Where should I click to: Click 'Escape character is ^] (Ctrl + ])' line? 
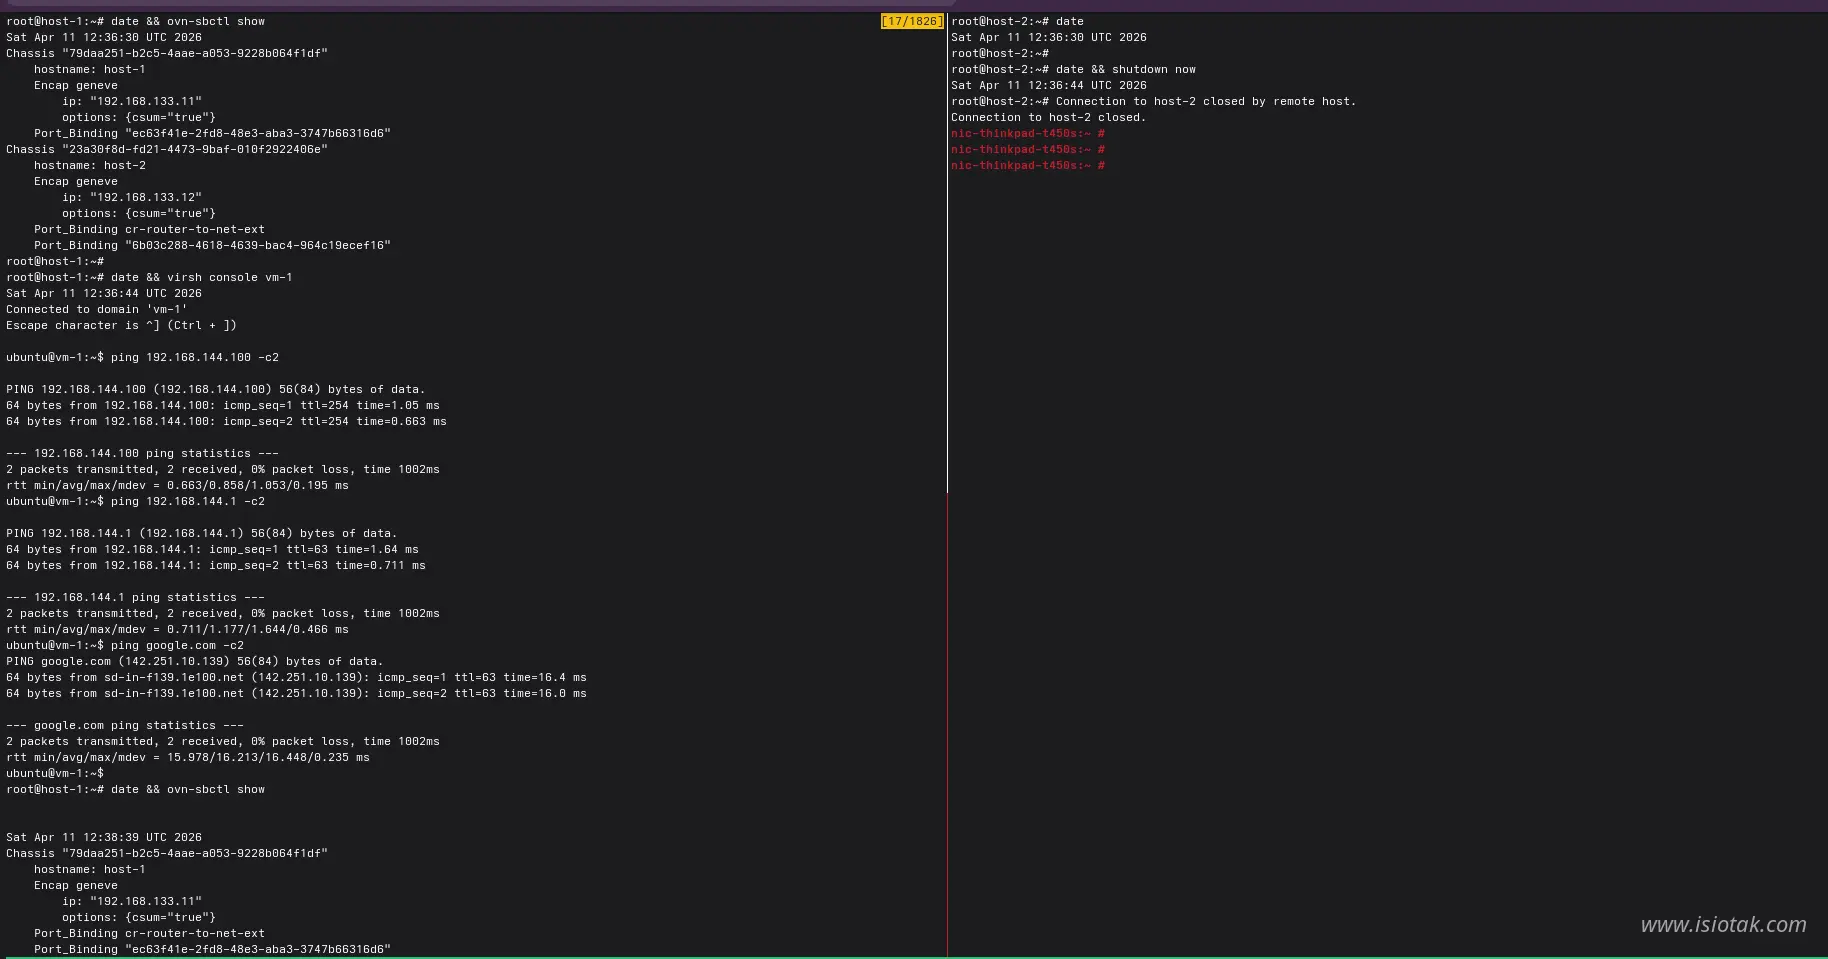pos(121,325)
